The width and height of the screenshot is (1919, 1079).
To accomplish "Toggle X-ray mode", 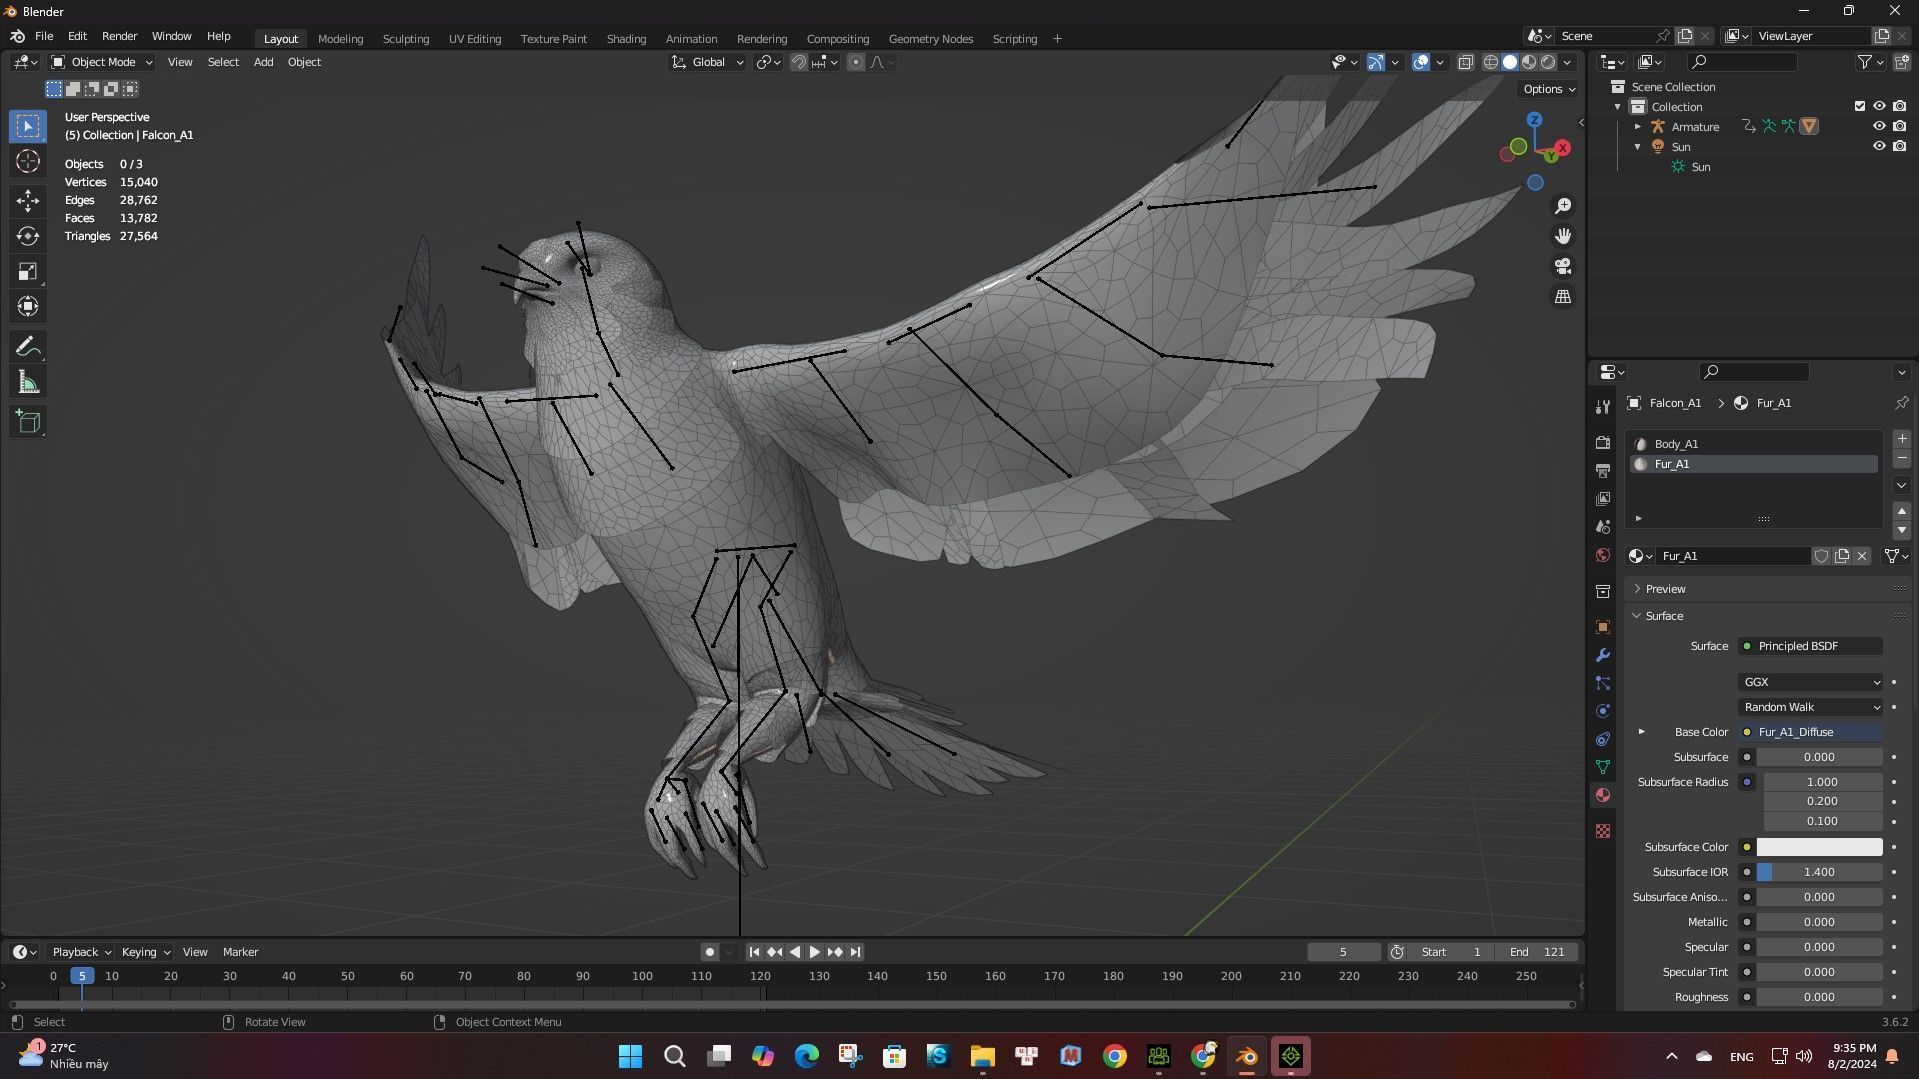I will (x=1465, y=62).
